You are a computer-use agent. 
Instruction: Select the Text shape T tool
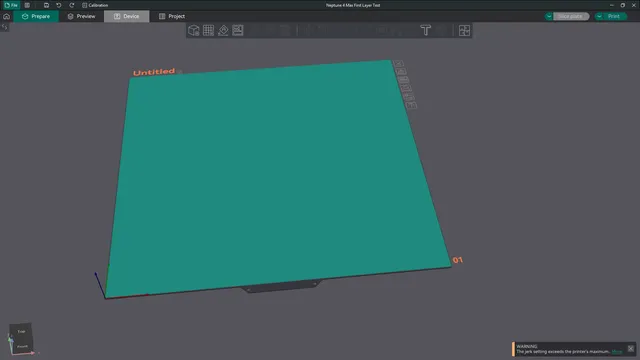(425, 30)
